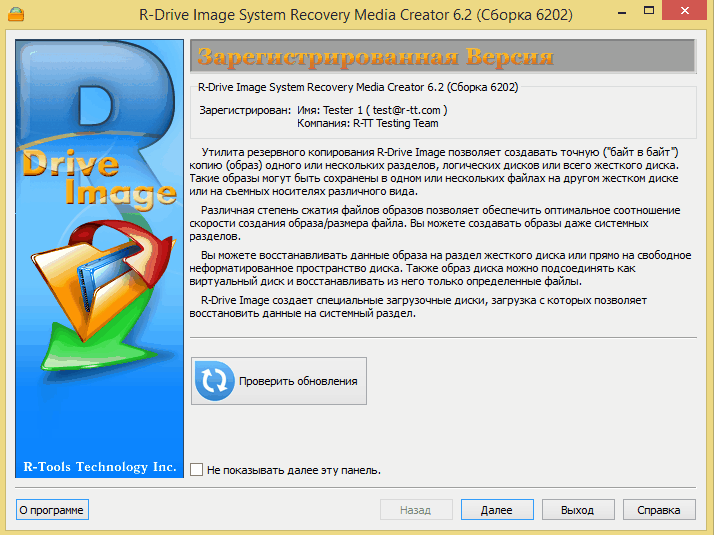Click the Зарегистрированная Версия header banner
The image size is (714, 535).
pyautogui.click(x=443, y=56)
